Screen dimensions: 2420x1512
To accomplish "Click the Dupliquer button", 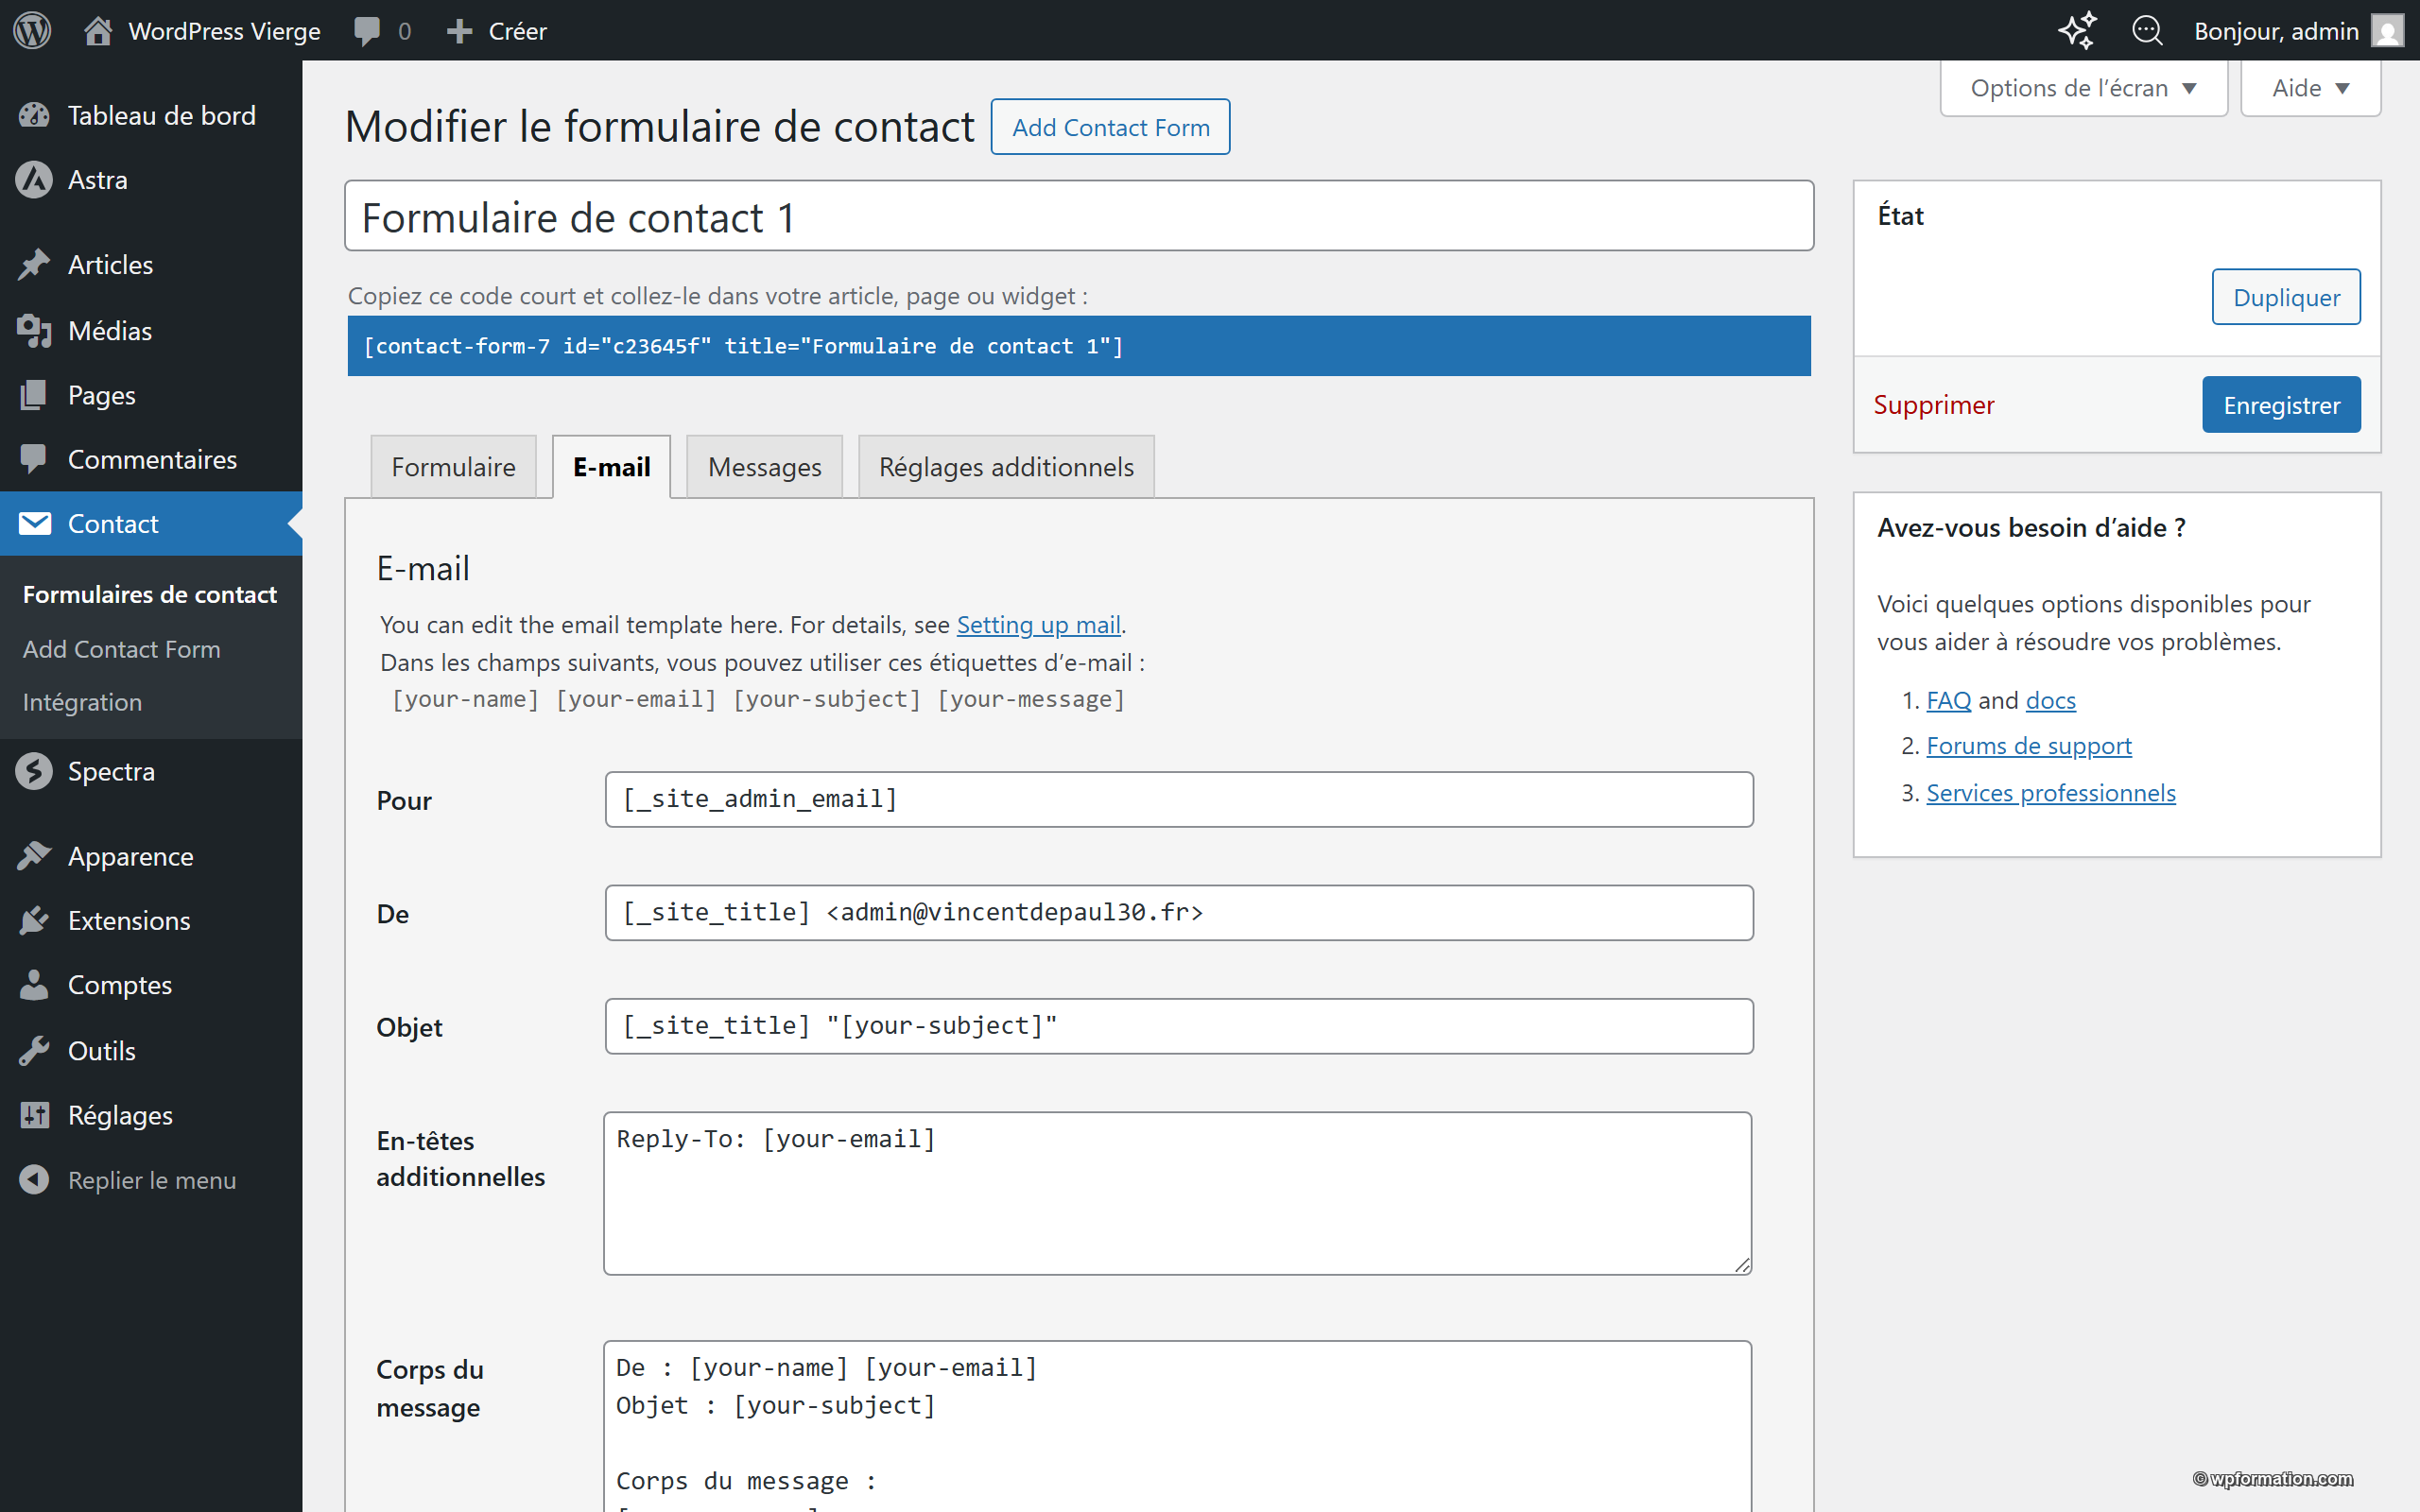I will click(x=2286, y=297).
